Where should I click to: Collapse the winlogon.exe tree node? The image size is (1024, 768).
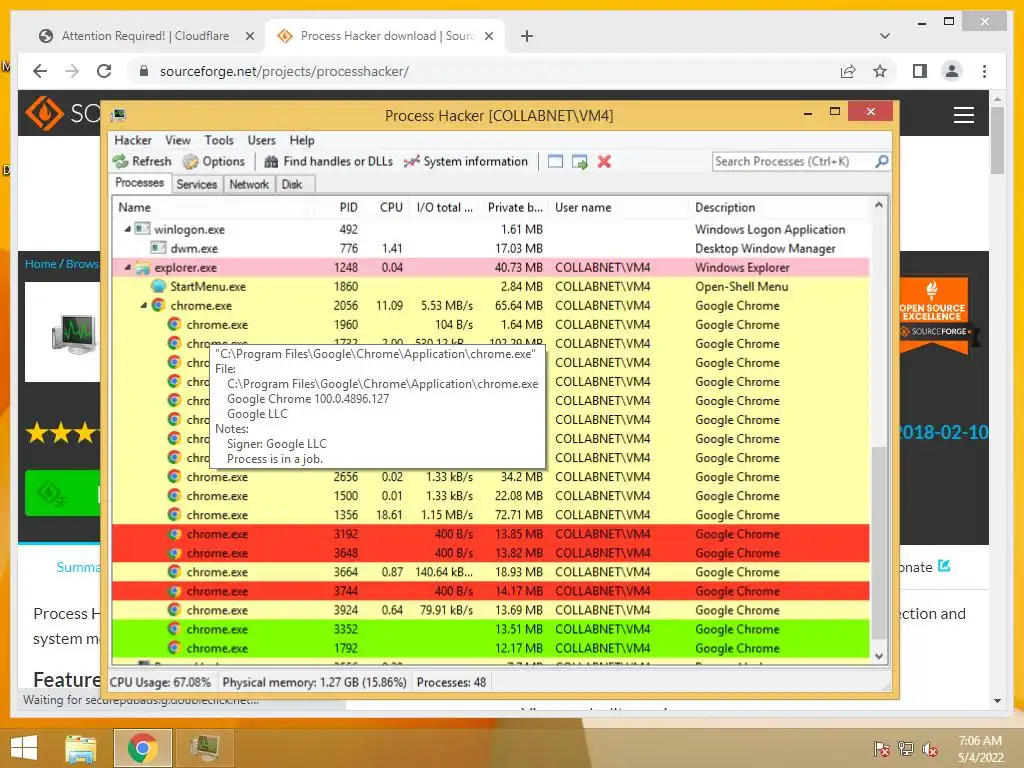tap(127, 229)
